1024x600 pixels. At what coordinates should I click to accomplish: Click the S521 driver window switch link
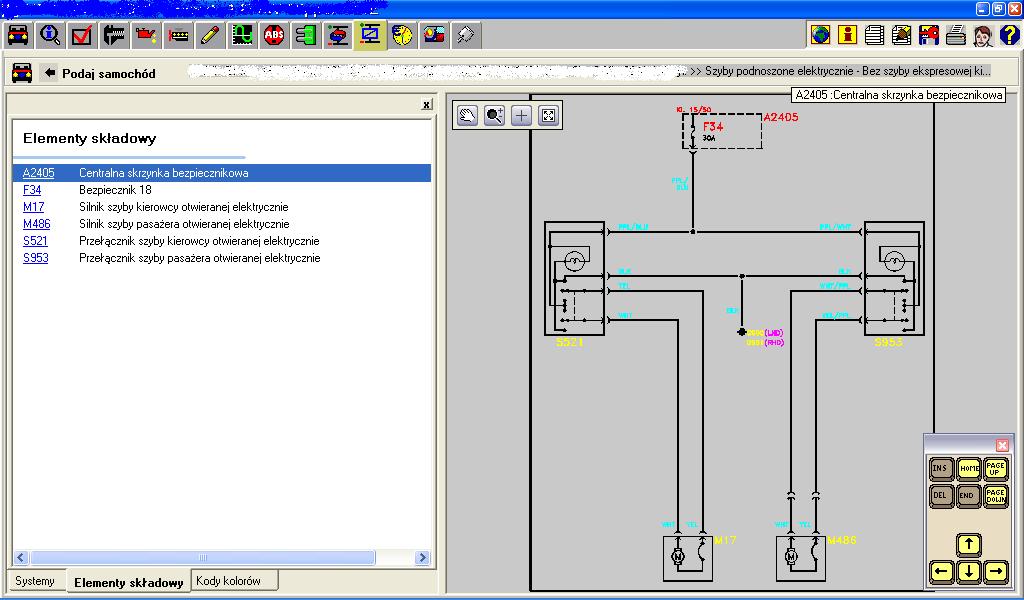coord(35,241)
